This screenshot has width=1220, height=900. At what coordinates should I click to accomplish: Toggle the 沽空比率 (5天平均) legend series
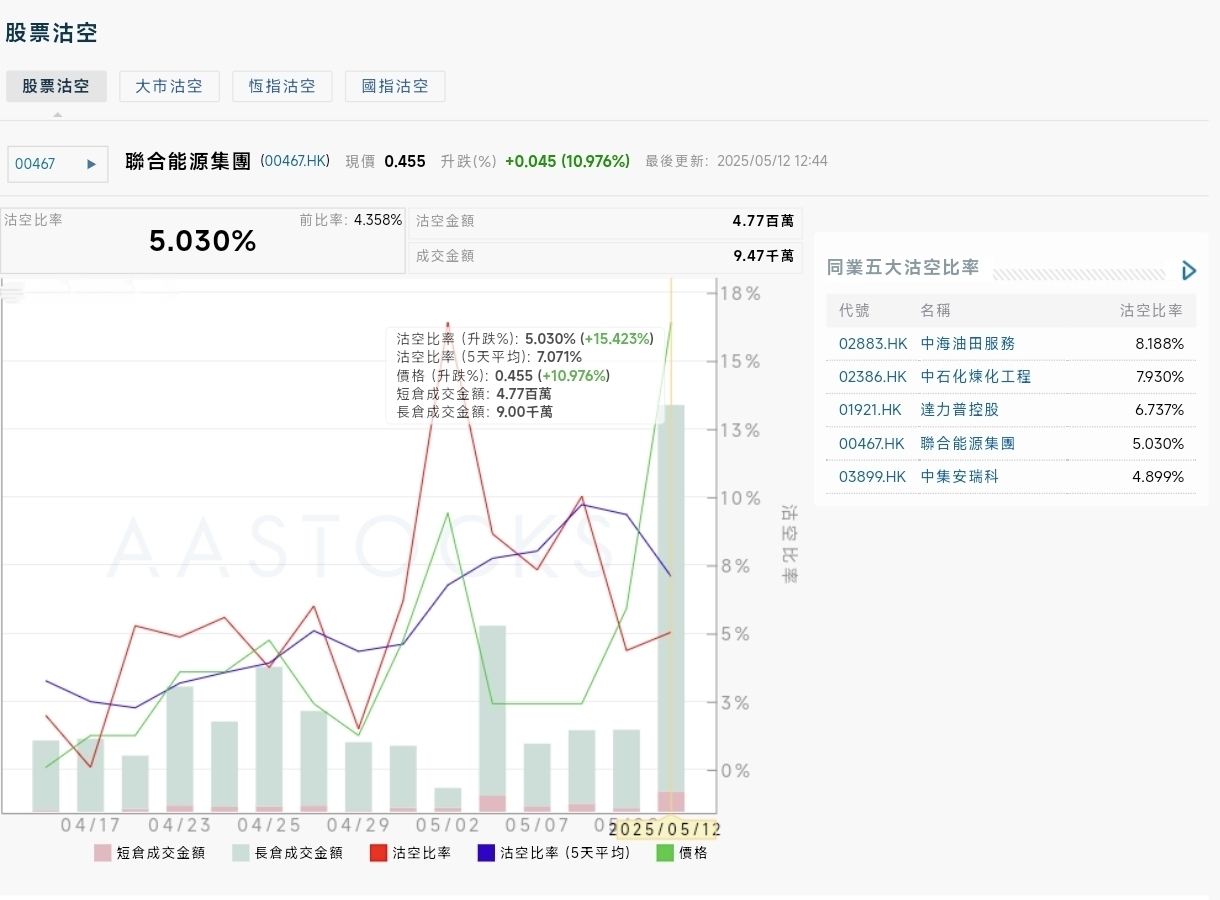[x=554, y=853]
